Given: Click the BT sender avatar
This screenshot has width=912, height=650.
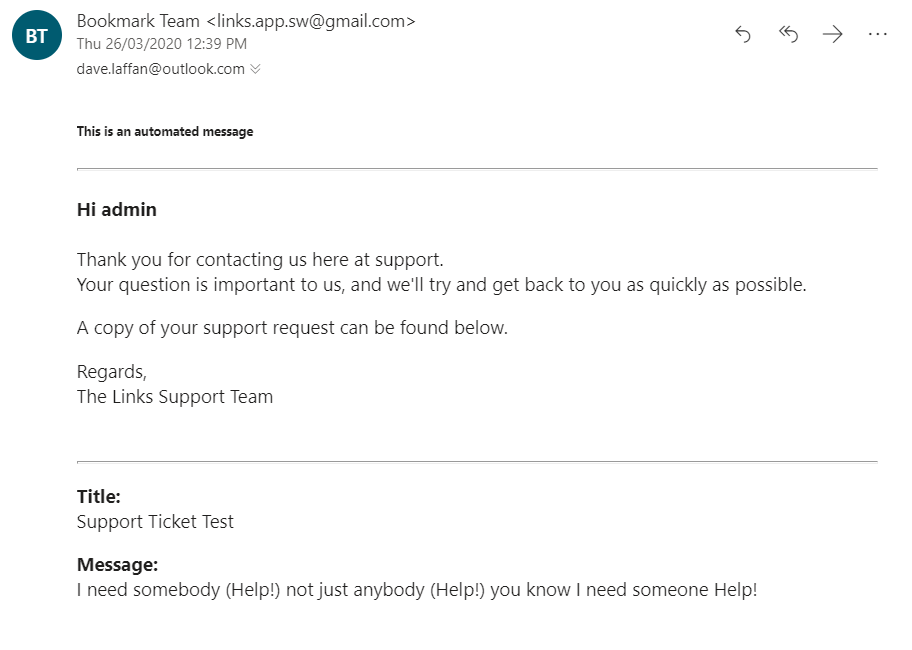Looking at the screenshot, I should coord(37,37).
